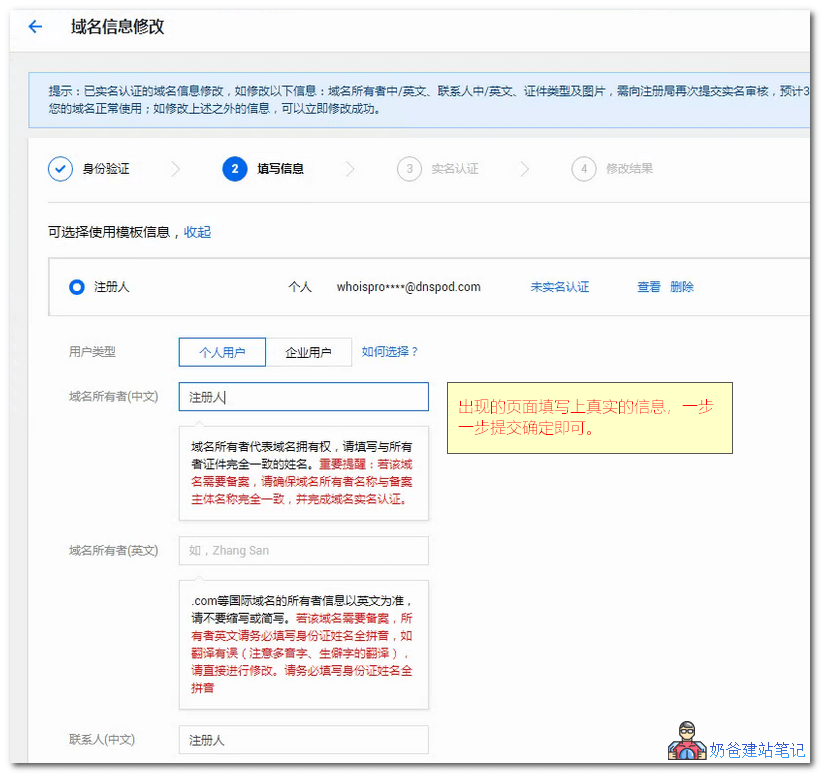Click the 未实名认证 status link
The width and height of the screenshot is (821, 774).
pos(560,286)
